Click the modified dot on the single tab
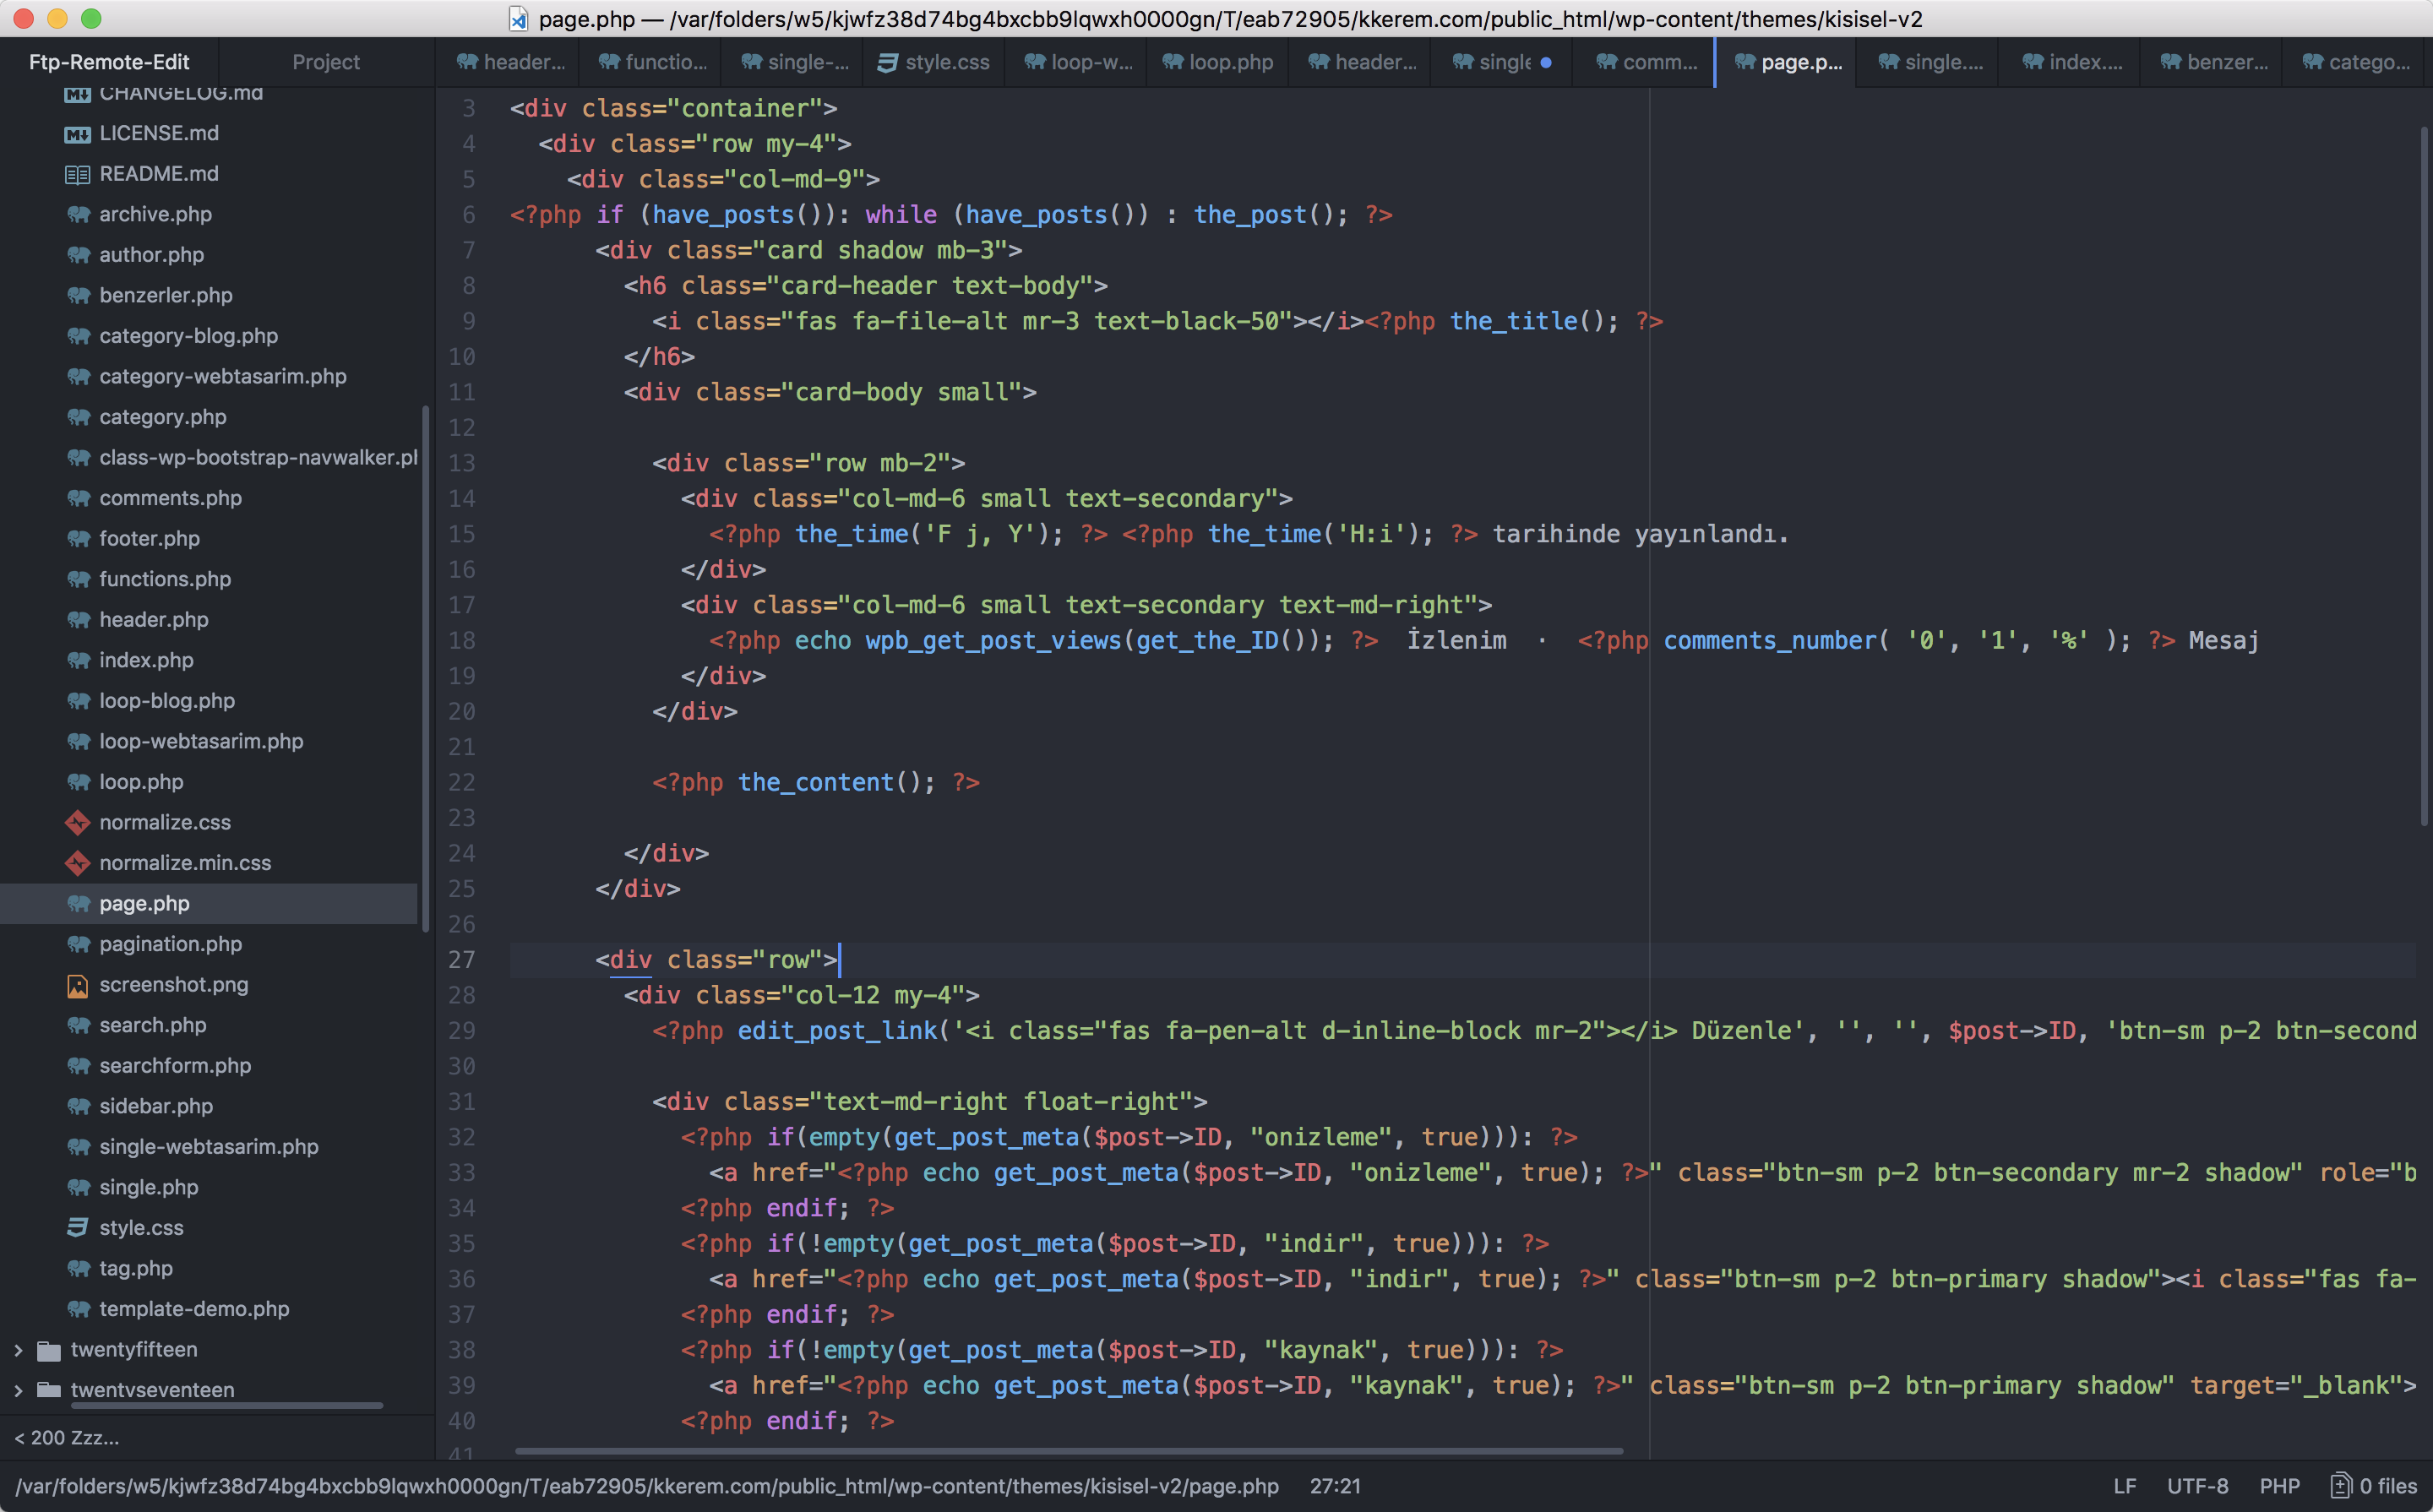The width and height of the screenshot is (2433, 1512). pos(1546,62)
